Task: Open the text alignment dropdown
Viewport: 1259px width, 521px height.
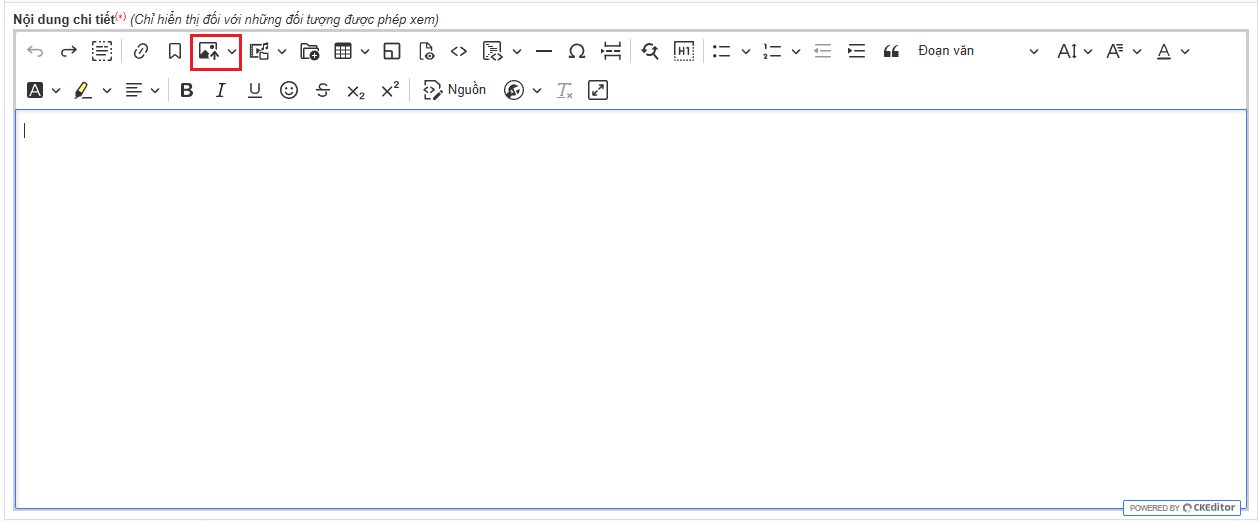Action: click(142, 90)
